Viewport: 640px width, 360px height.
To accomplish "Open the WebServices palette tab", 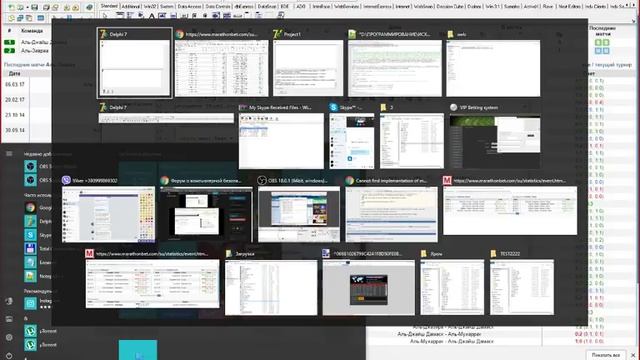I will coord(346,7).
